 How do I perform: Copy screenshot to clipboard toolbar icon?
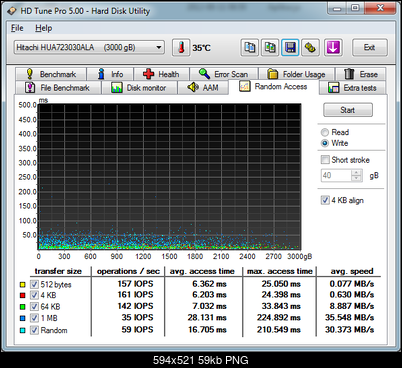click(270, 47)
